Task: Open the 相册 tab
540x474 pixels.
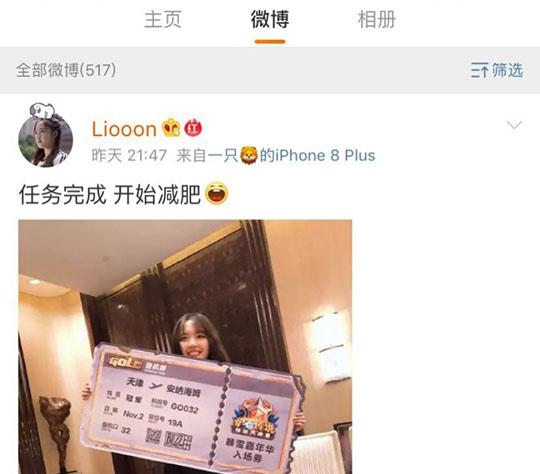Action: [x=377, y=19]
